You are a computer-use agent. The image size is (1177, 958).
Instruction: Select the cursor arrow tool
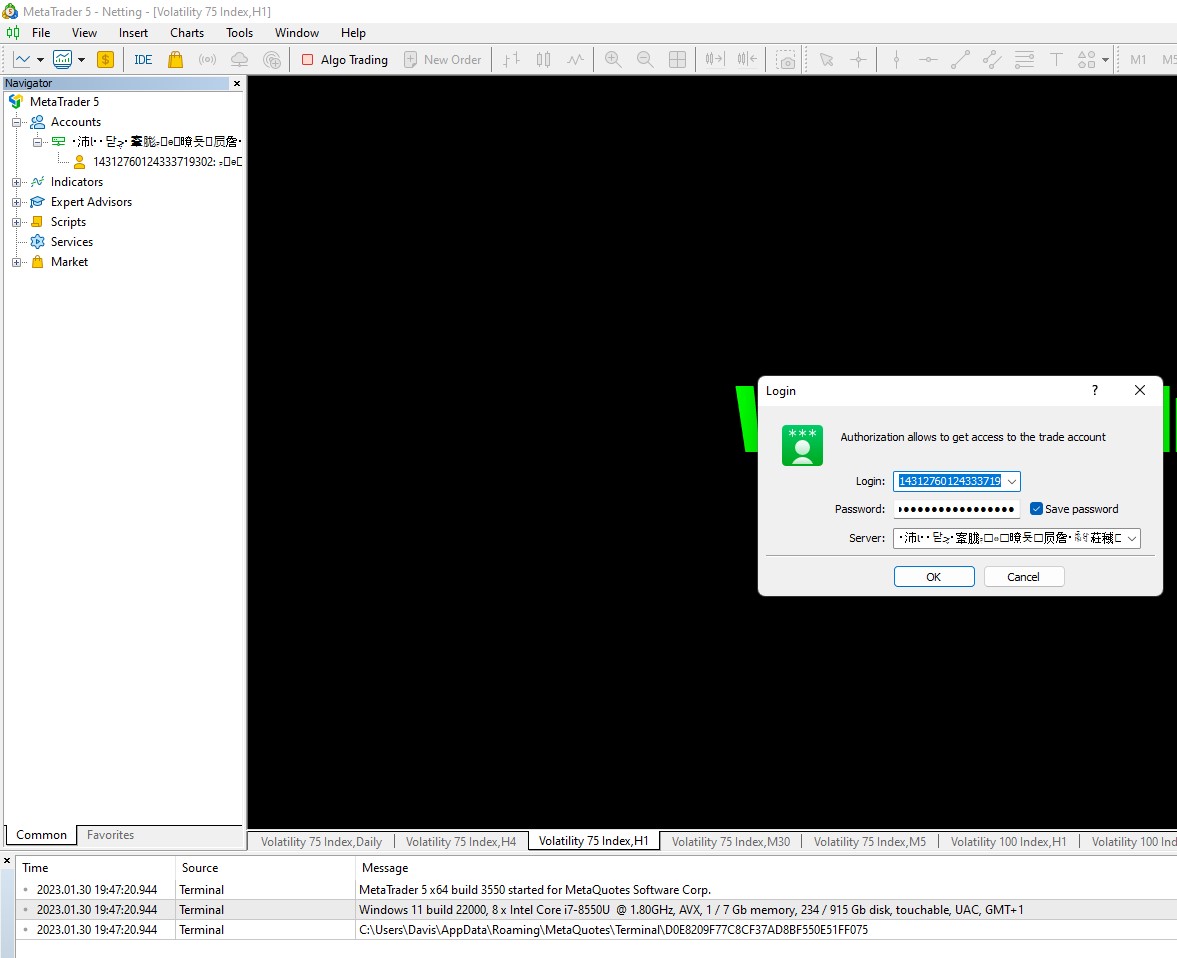[x=826, y=59]
